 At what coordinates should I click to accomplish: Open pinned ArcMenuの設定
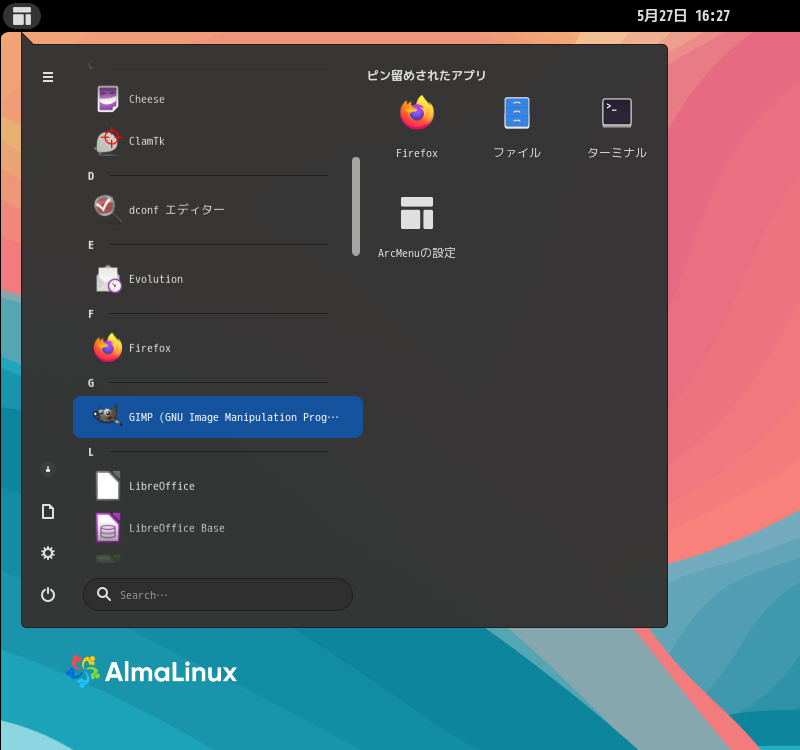[x=417, y=227]
